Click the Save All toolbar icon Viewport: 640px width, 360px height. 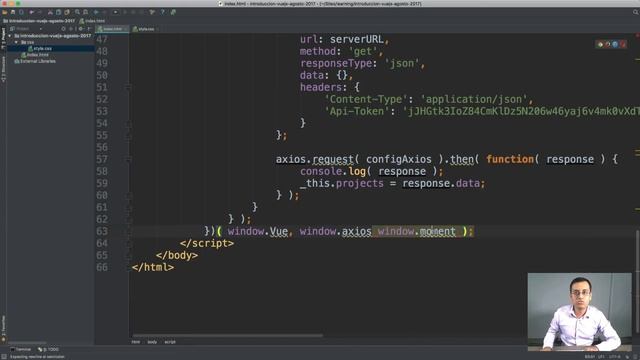(13, 12)
